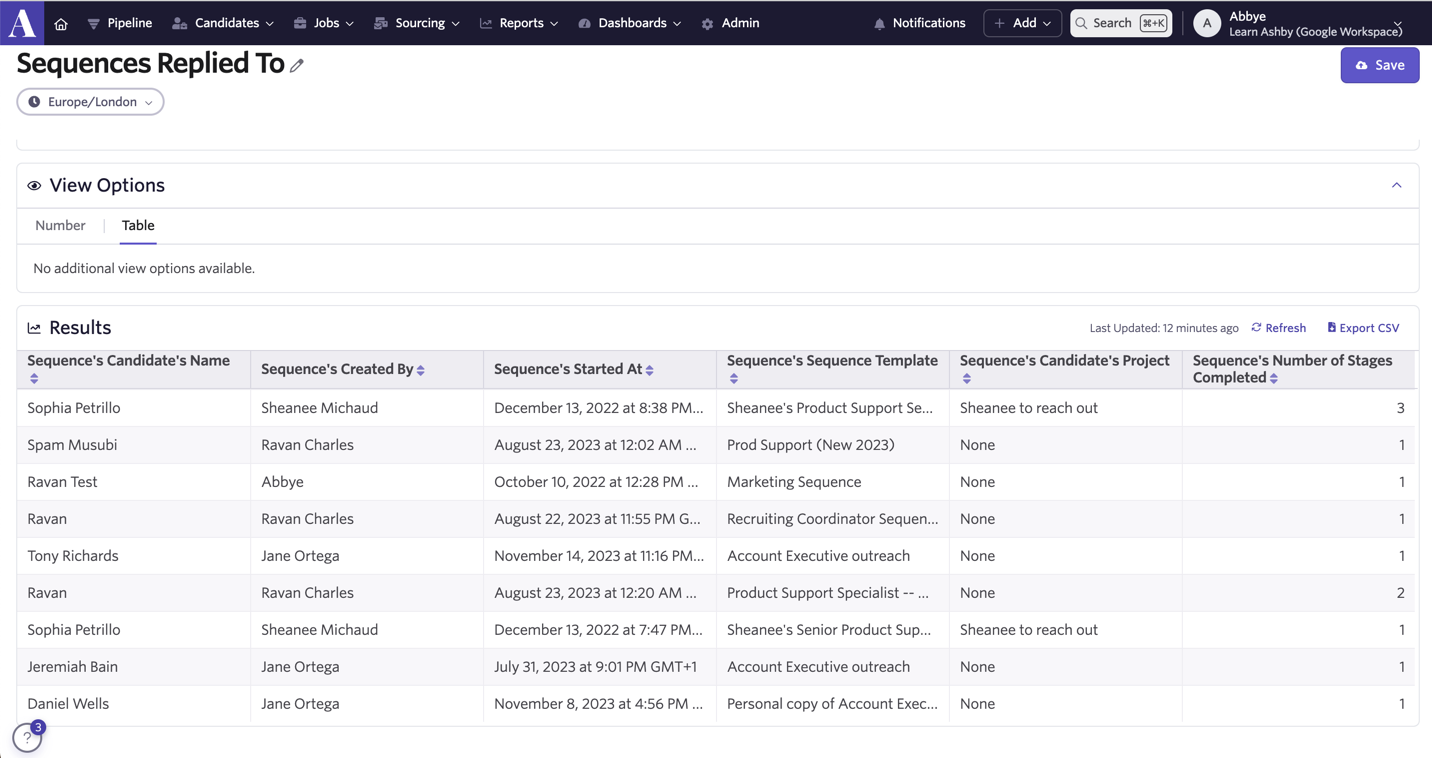
Task: Open the Abbye account menu chevron
Action: click(x=1398, y=24)
